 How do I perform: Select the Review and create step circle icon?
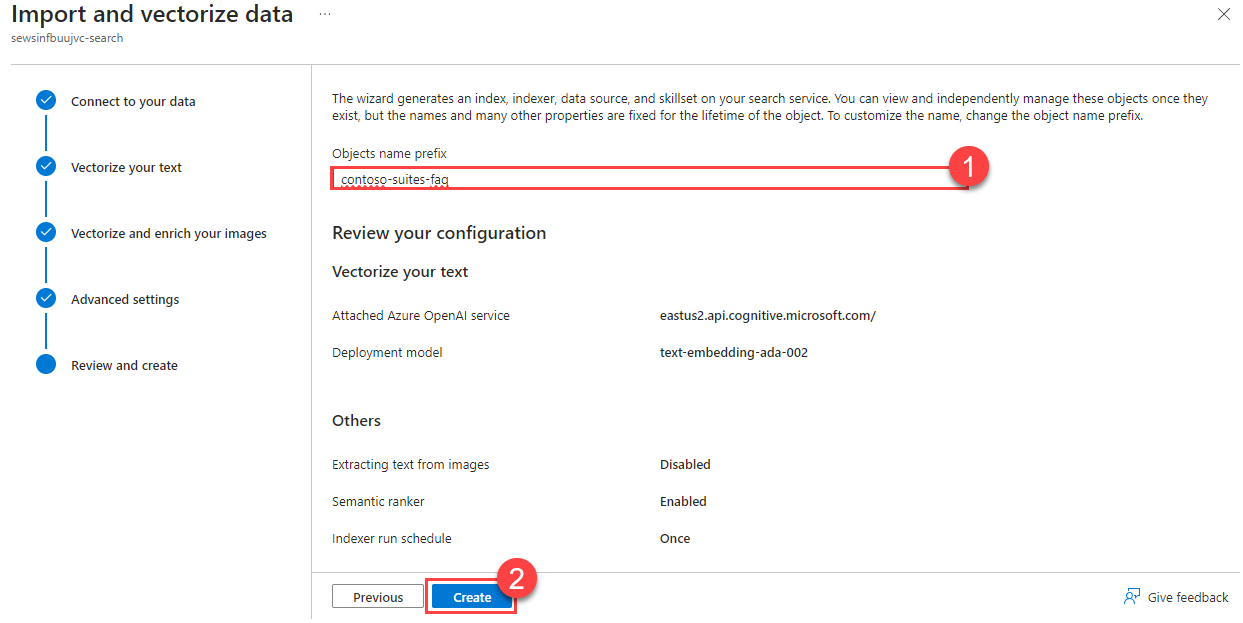coord(46,364)
